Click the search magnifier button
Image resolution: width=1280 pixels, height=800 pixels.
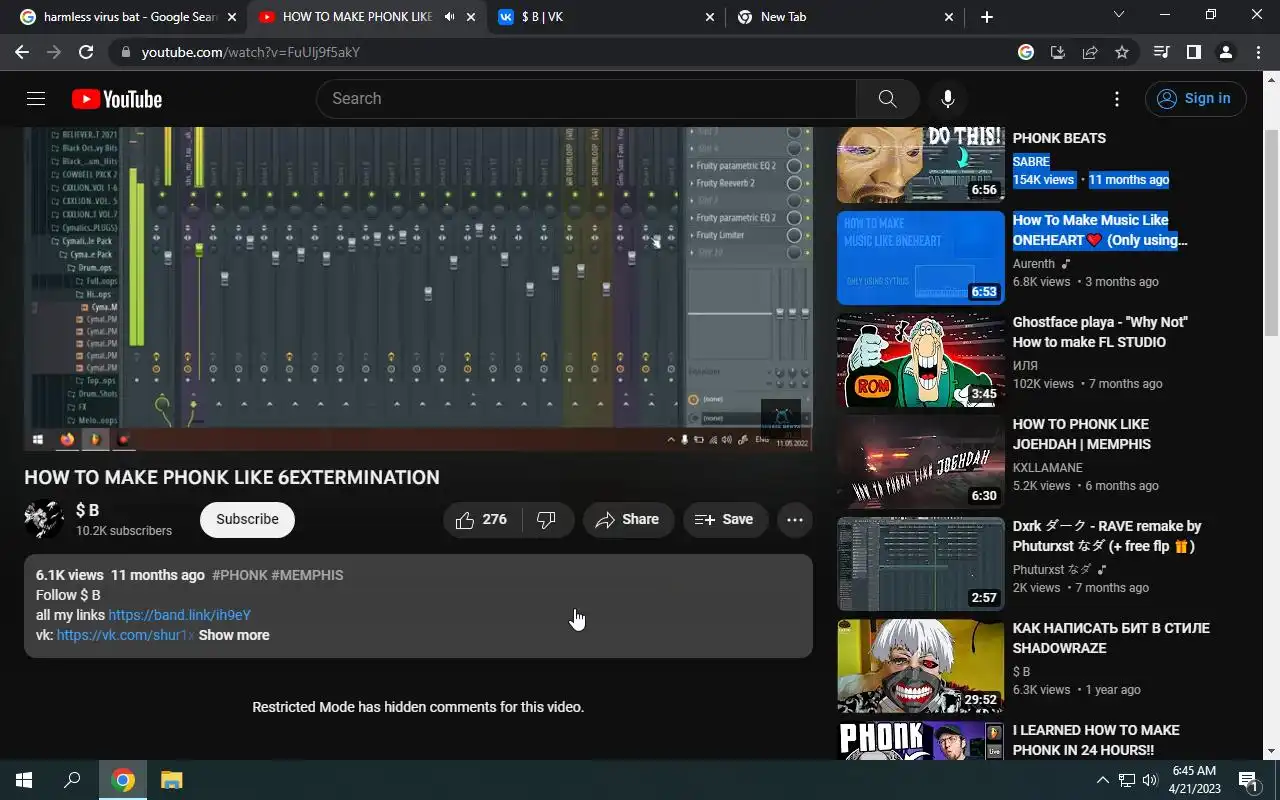[x=887, y=99]
